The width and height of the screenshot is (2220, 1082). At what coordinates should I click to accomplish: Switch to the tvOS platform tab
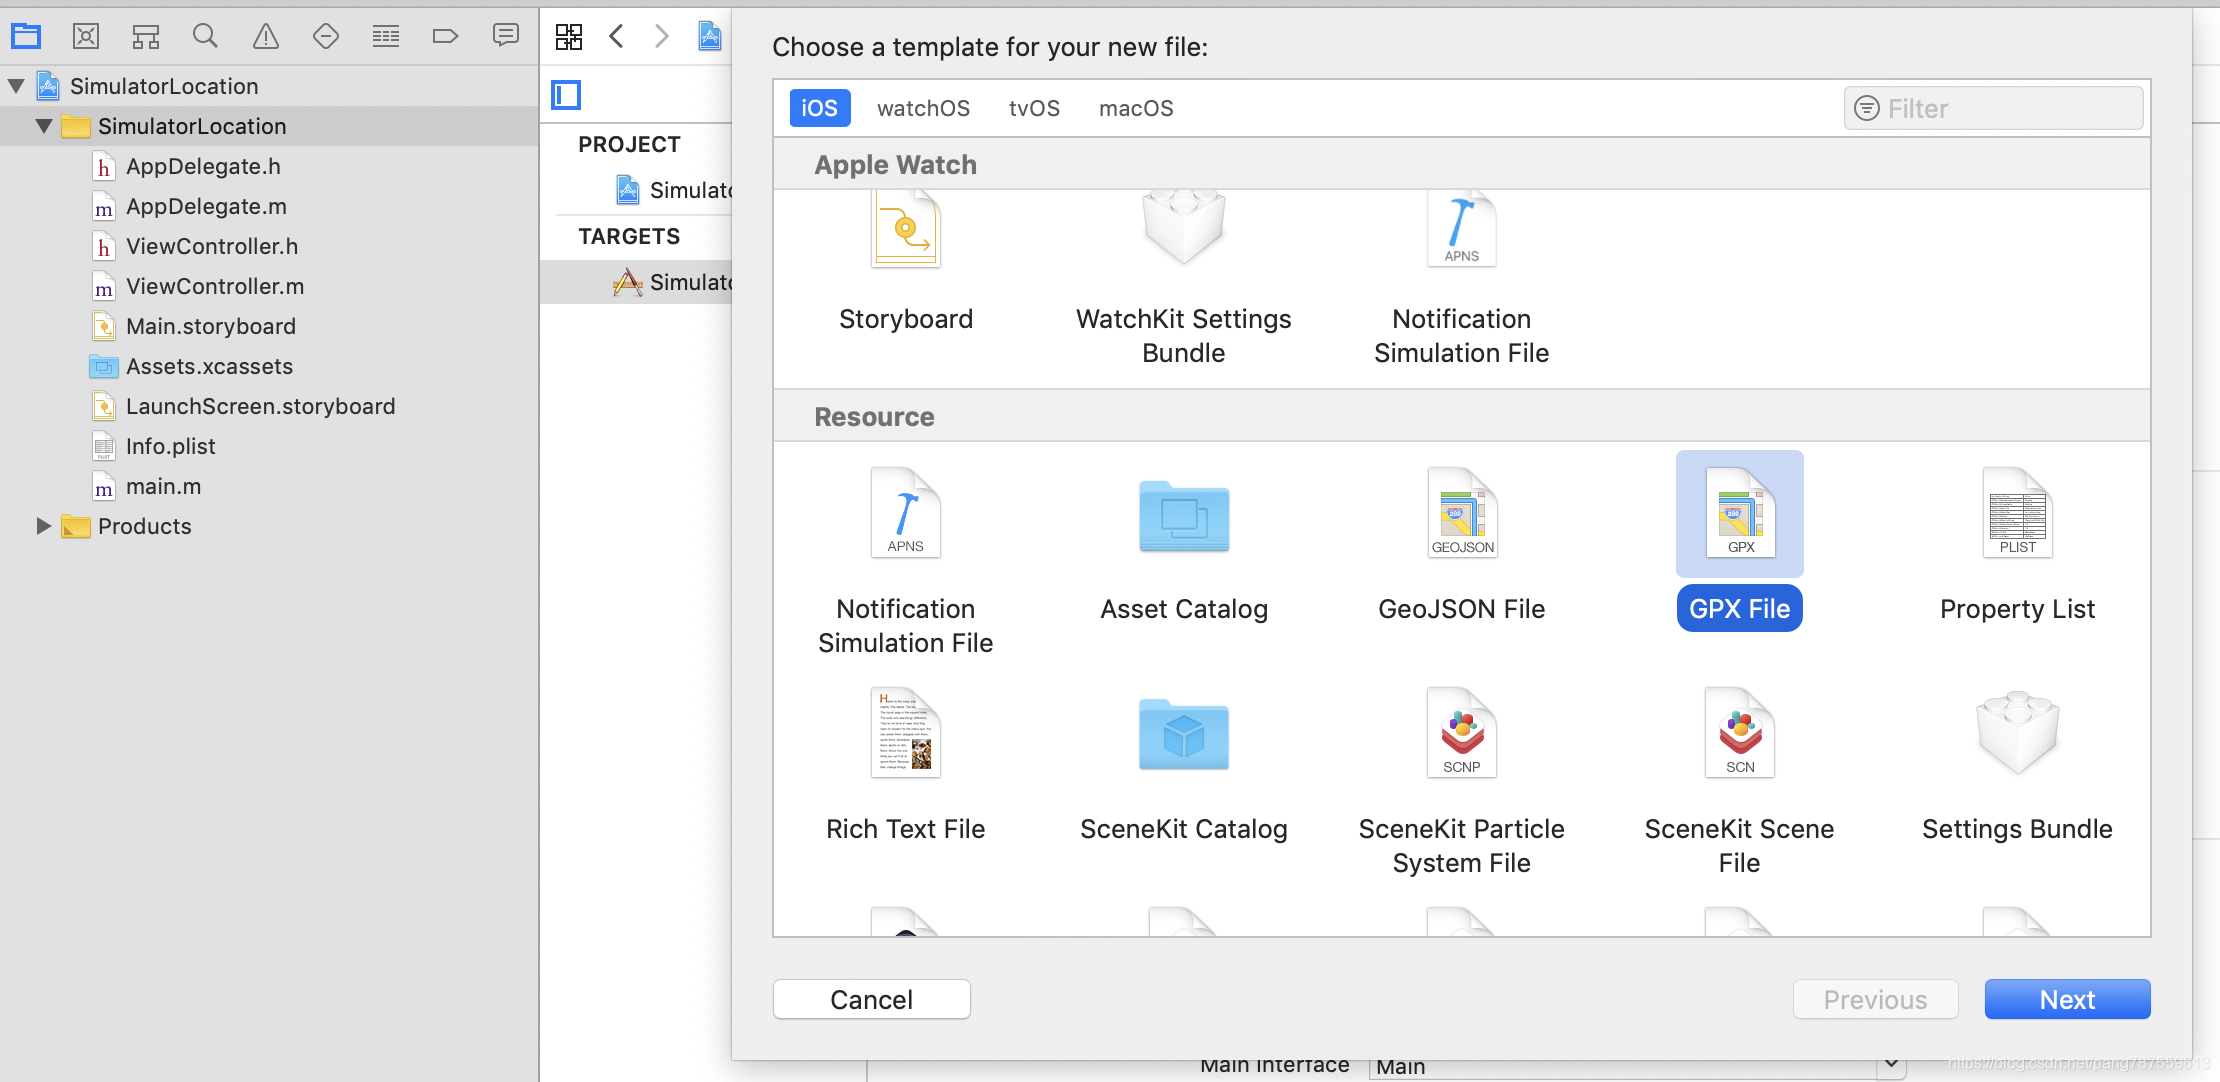click(1034, 108)
